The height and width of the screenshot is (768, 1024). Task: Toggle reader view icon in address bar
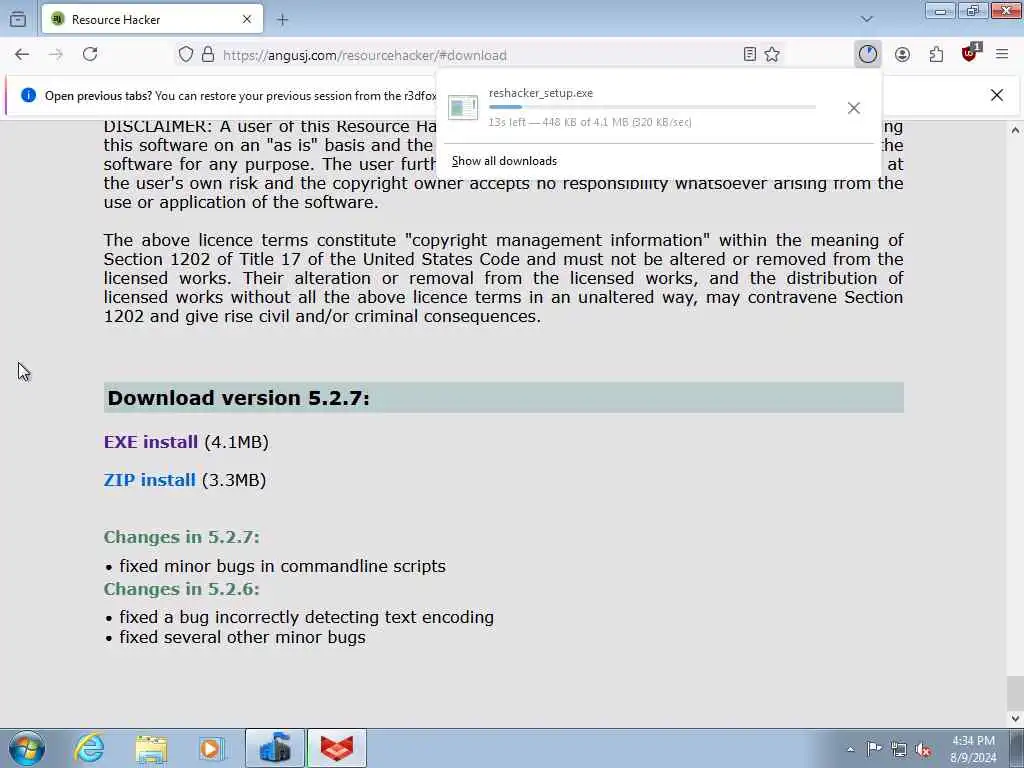(x=750, y=55)
